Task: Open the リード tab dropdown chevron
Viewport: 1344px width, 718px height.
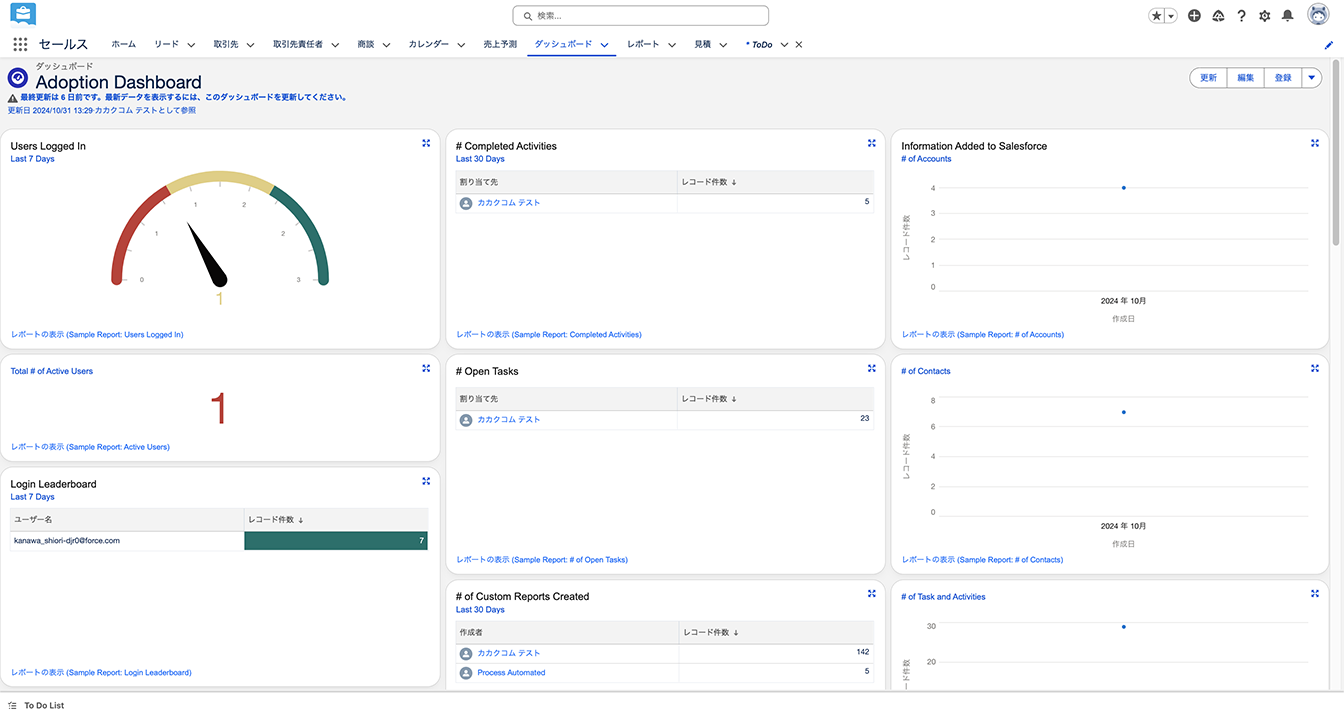Action: [190, 45]
